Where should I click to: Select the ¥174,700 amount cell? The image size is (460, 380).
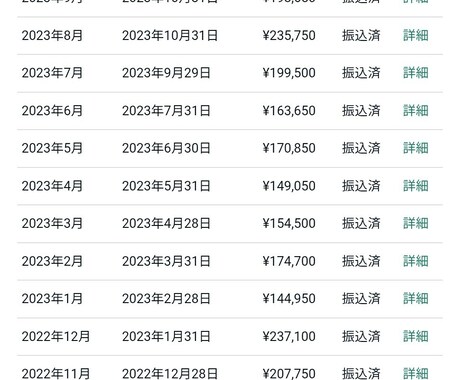(289, 261)
